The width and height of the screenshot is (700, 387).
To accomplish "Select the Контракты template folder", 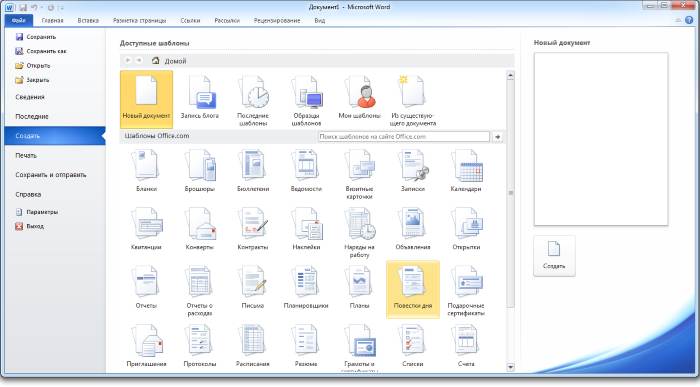I will [253, 229].
